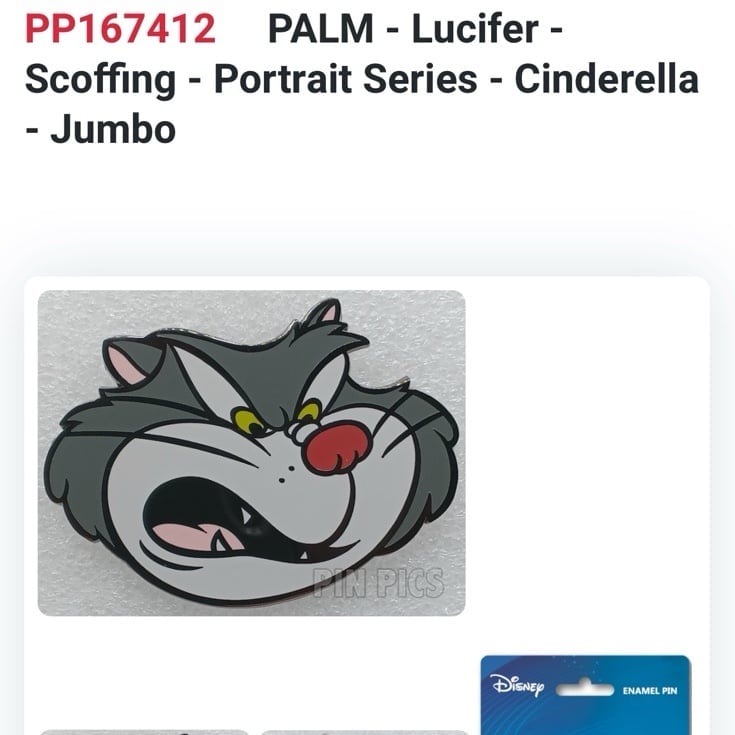The width and height of the screenshot is (735, 735).
Task: Click Lucifer's pink left ear
Action: (x=122, y=362)
